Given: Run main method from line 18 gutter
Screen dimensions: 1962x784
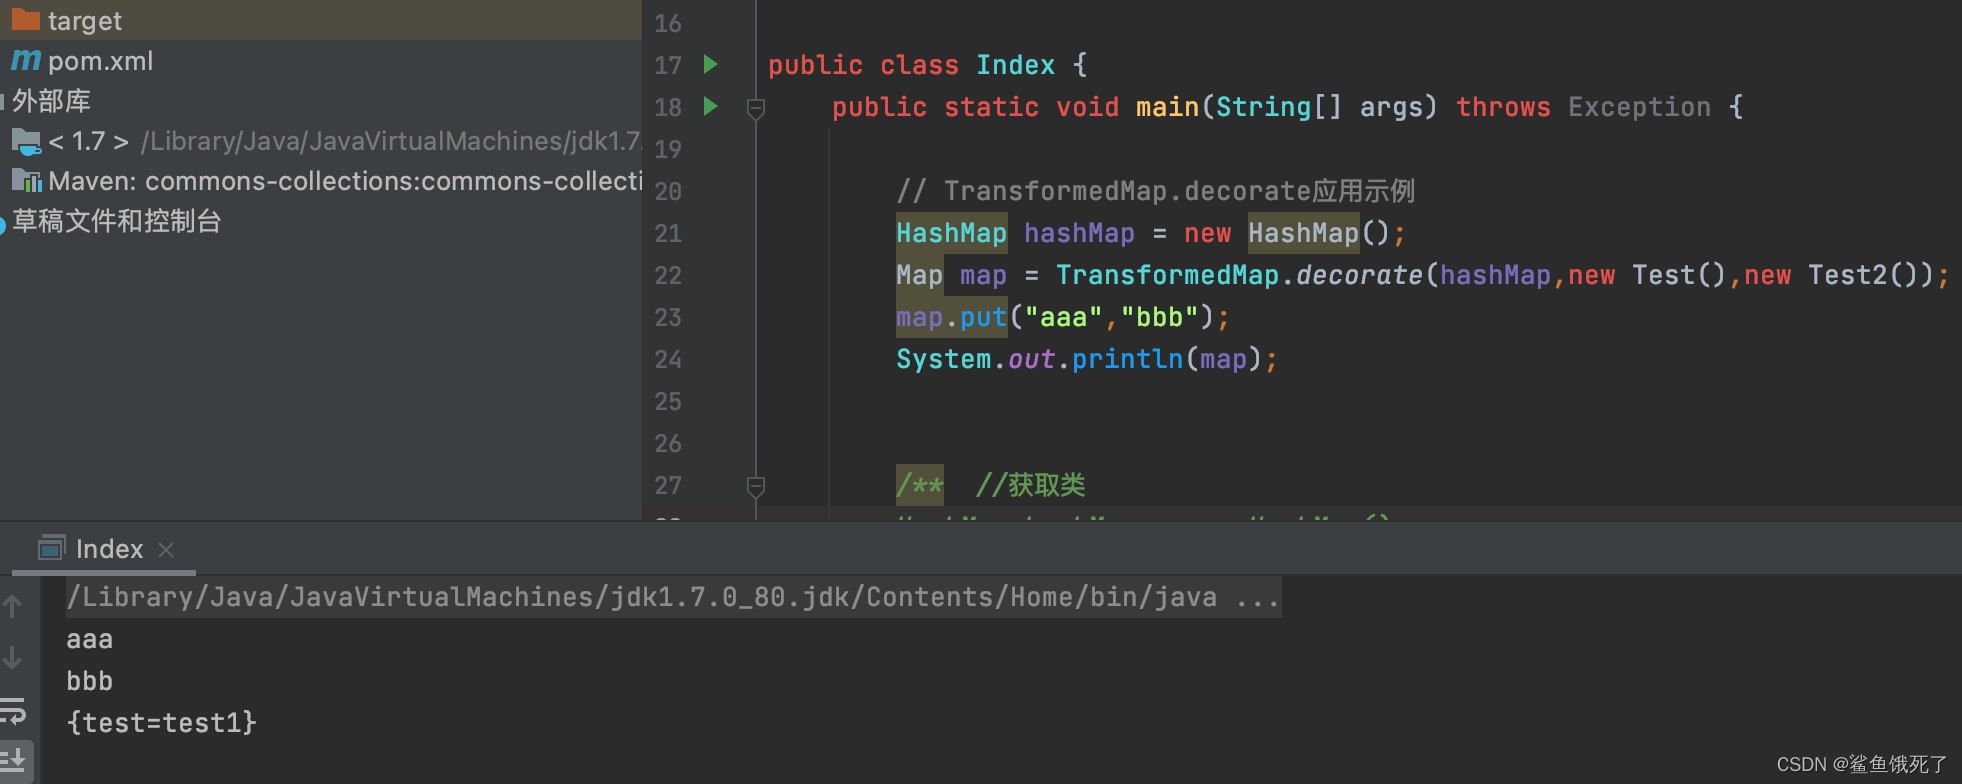Looking at the screenshot, I should pyautogui.click(x=710, y=106).
